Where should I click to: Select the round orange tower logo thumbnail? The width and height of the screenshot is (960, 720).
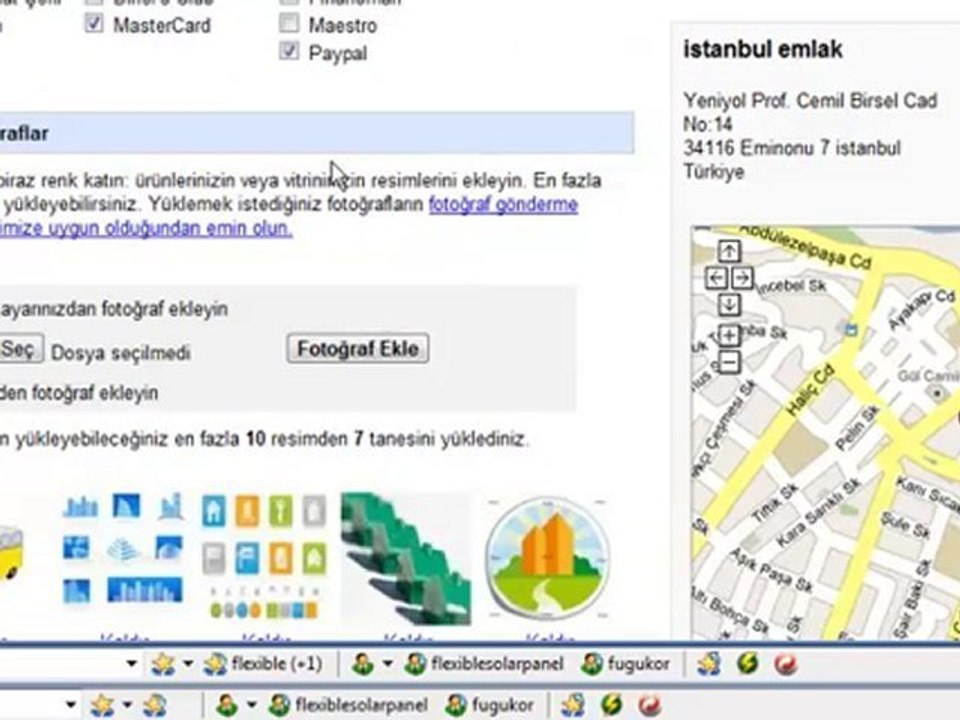coord(547,558)
